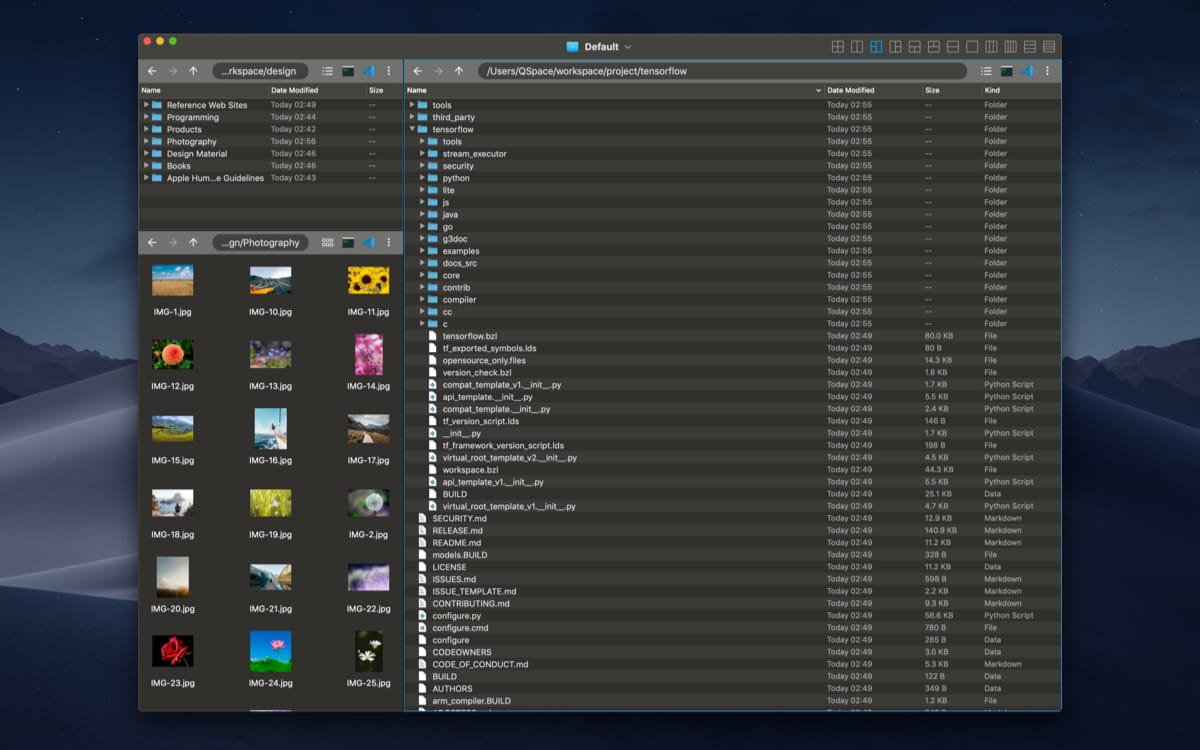This screenshot has height=750, width=1200.
Task: Toggle icon grid view in Photography pane
Action: (328, 242)
